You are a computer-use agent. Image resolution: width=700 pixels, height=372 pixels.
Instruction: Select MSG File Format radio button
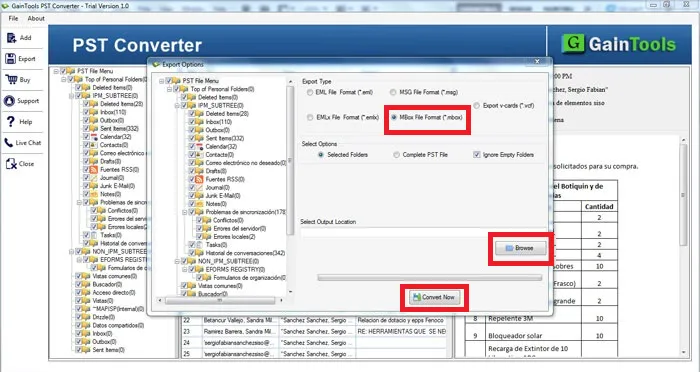pos(393,92)
